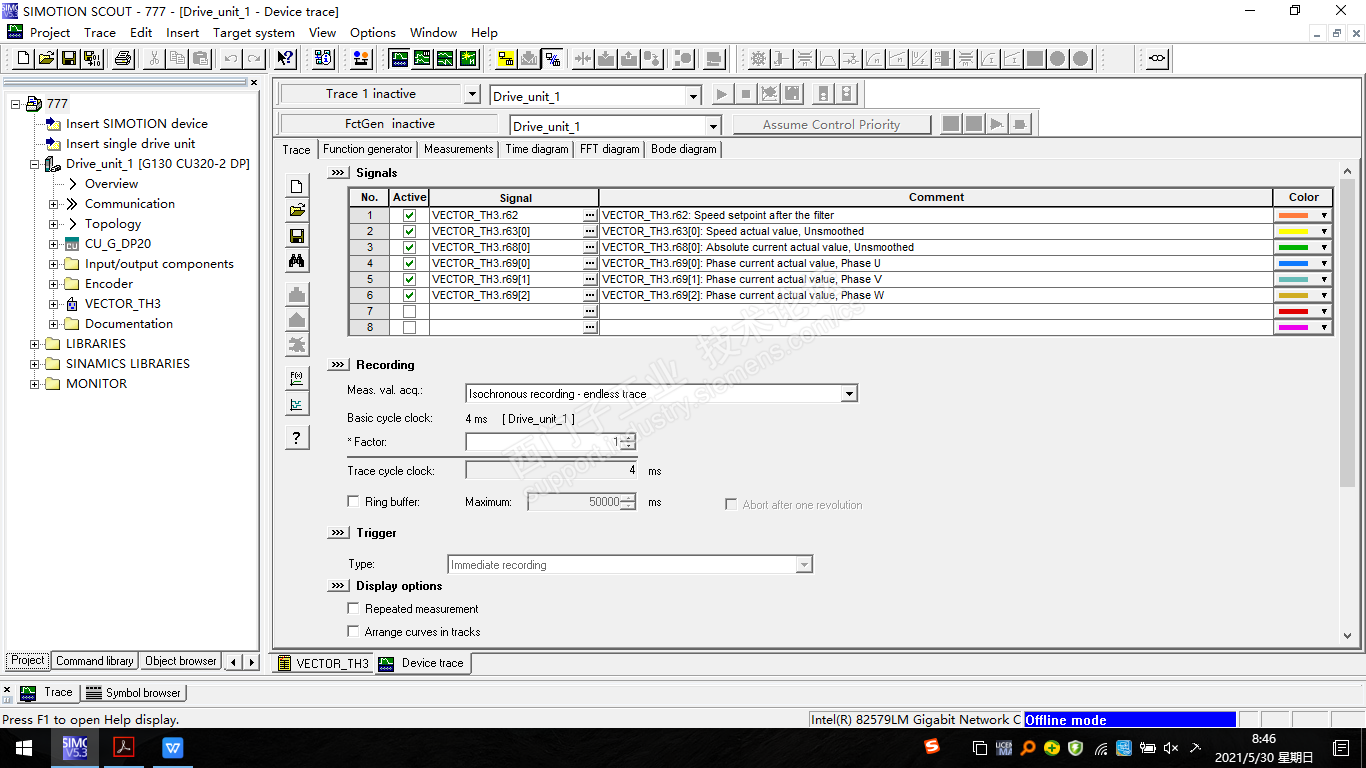Viewport: 1366px width, 768px height.
Task: Click the Start trace play button
Action: point(722,95)
